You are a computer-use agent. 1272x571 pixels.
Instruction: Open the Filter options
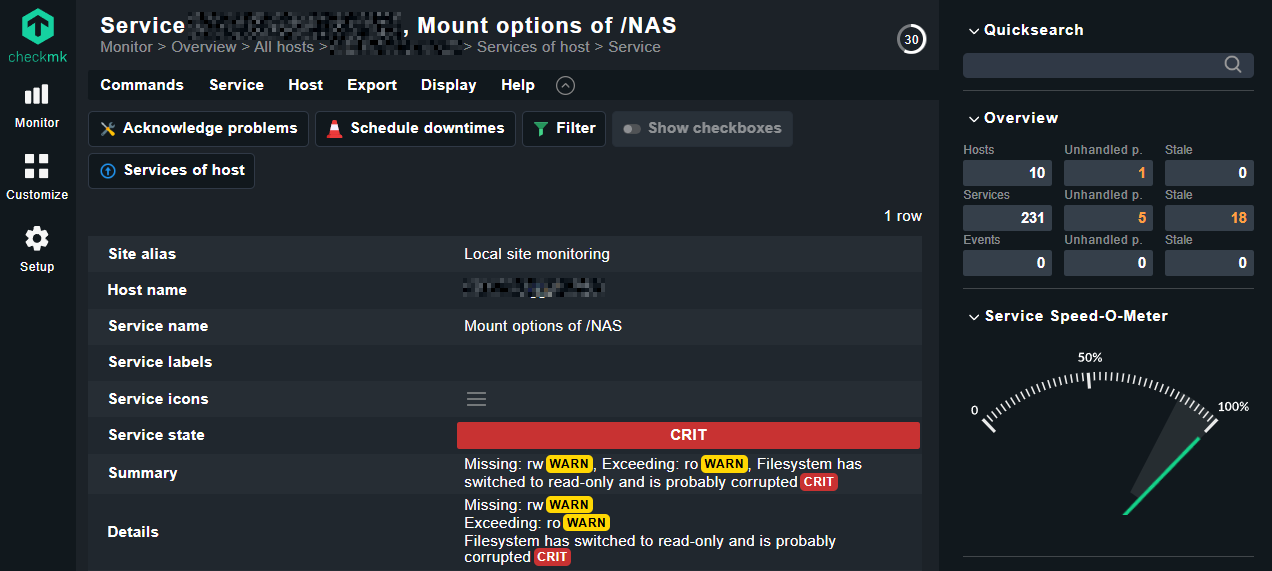coord(564,128)
